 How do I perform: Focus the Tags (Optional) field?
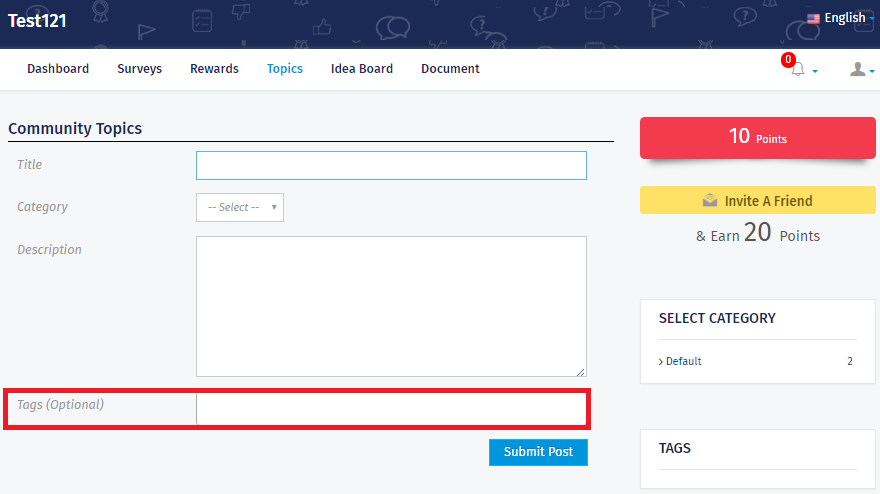[x=391, y=409]
